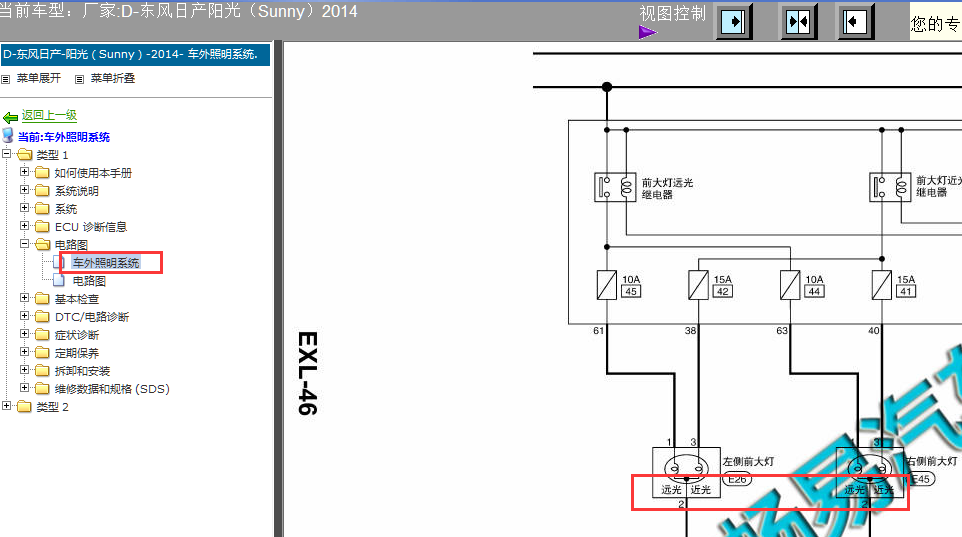The image size is (962, 537).
Task: Click the 类型 1 folder icon
Action: (x=25, y=154)
